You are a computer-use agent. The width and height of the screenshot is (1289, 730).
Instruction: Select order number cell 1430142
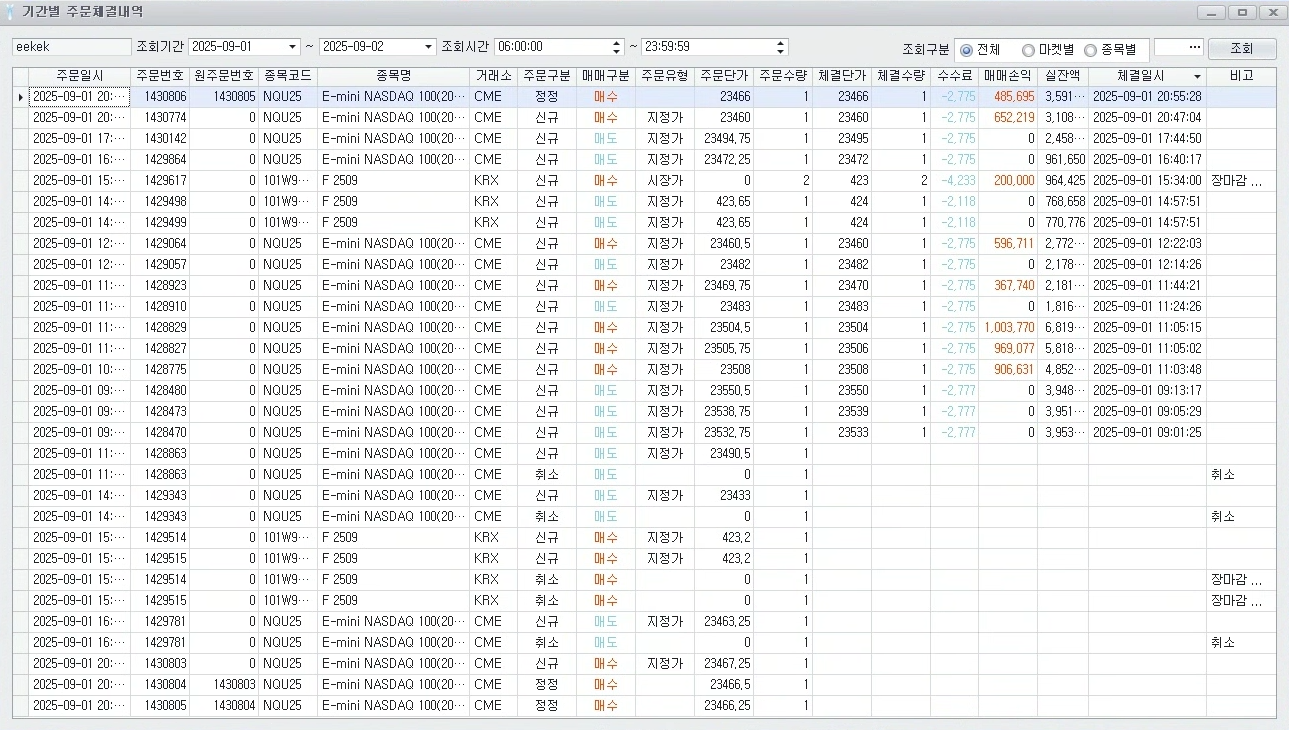tap(160, 139)
